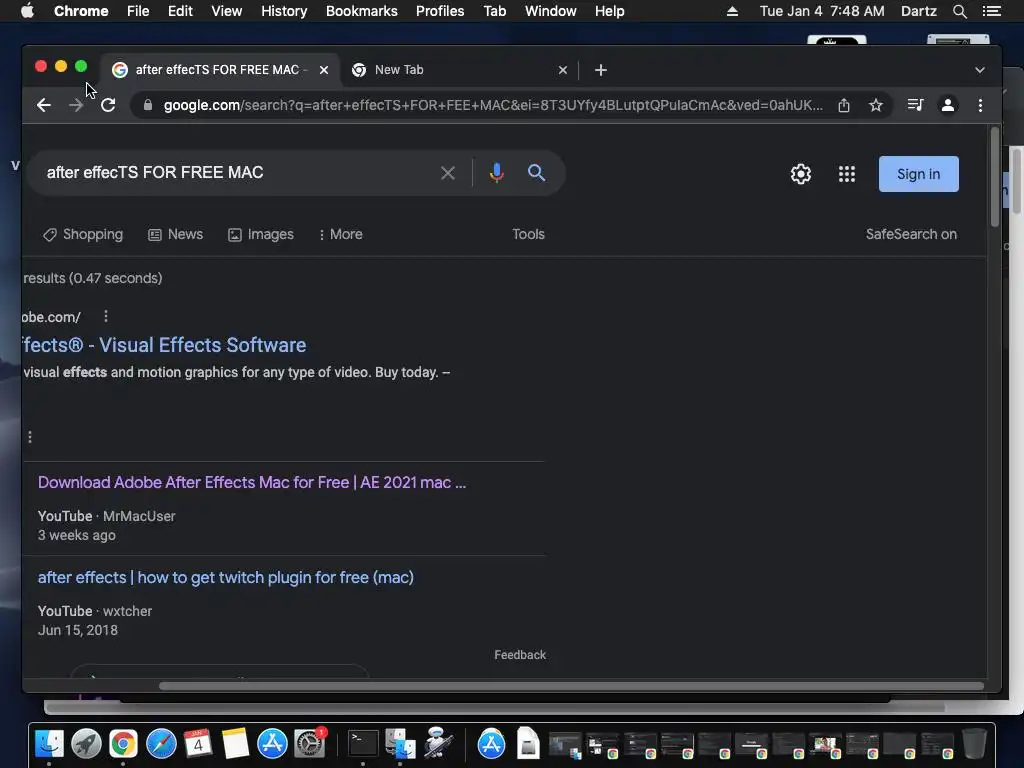Screen dimensions: 1024x768
Task: Open the Chrome menu in the menu bar
Action: (x=81, y=11)
